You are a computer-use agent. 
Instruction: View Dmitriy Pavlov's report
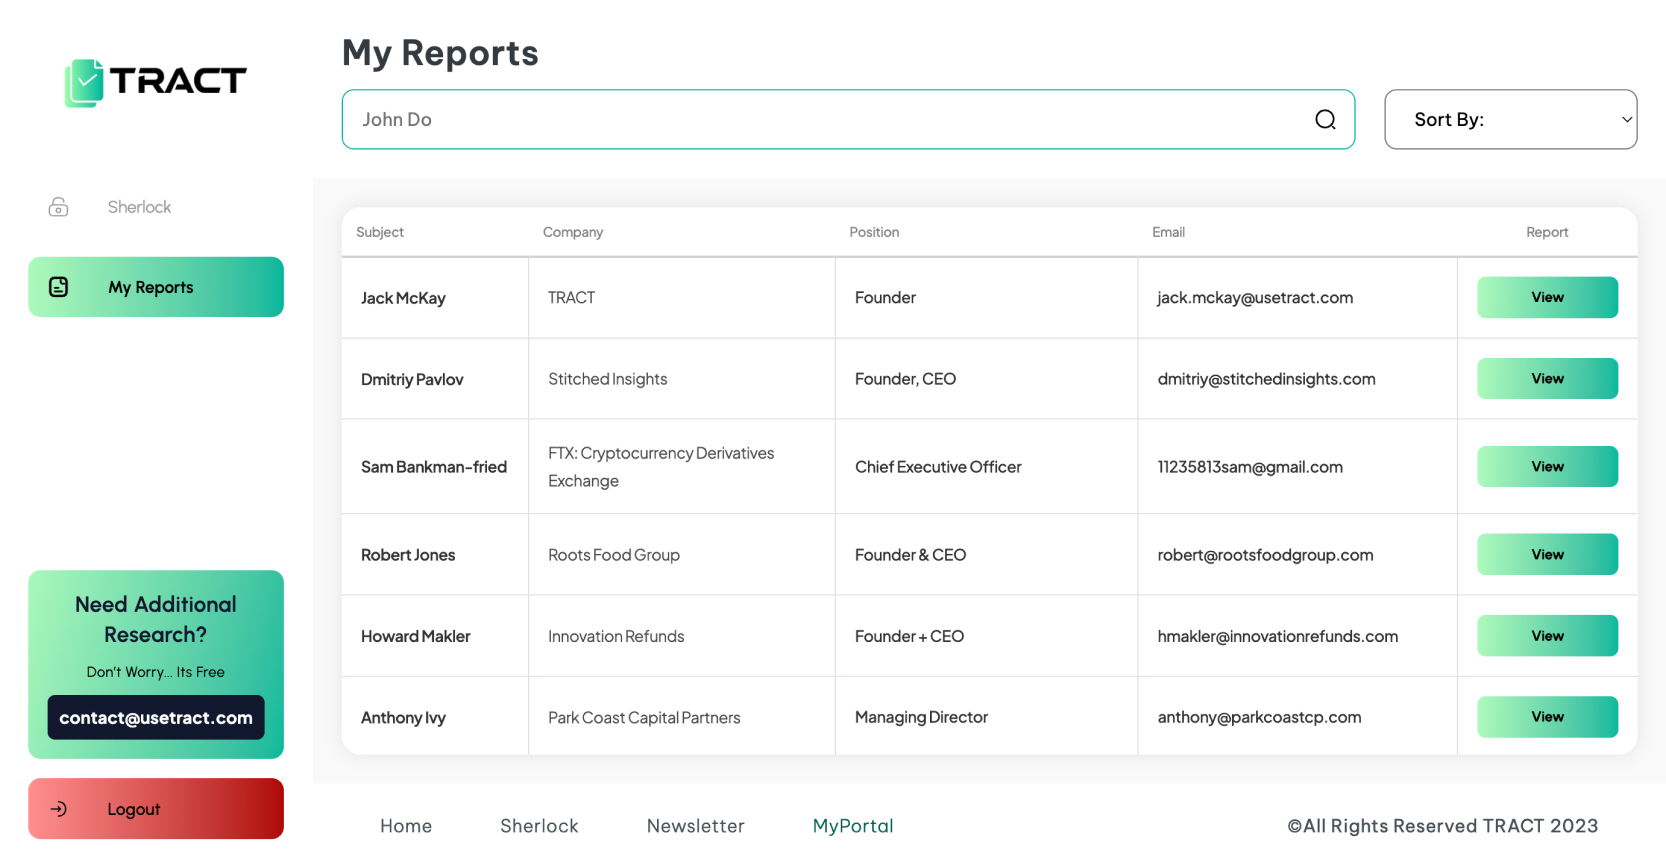click(x=1547, y=379)
